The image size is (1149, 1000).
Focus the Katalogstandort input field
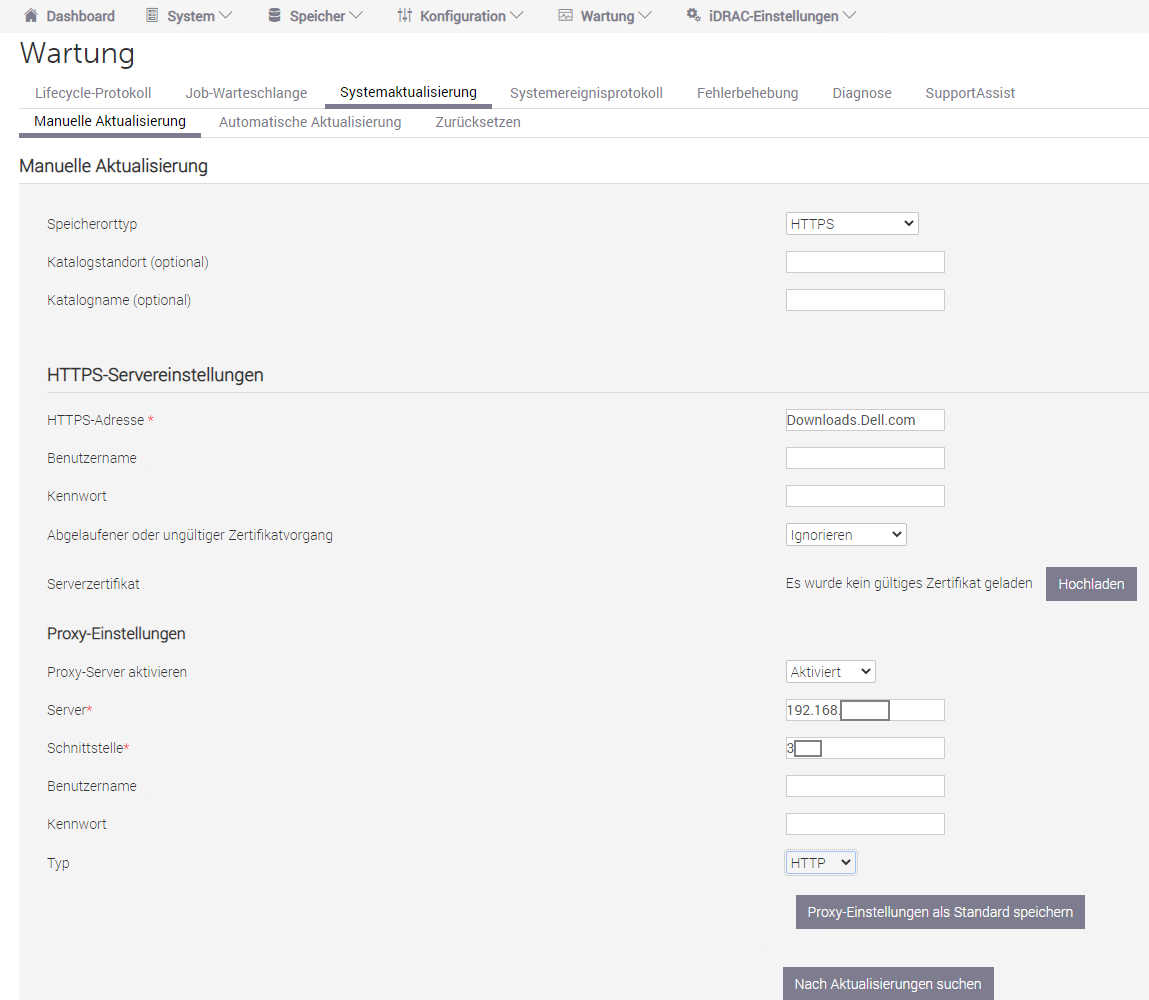[865, 262]
